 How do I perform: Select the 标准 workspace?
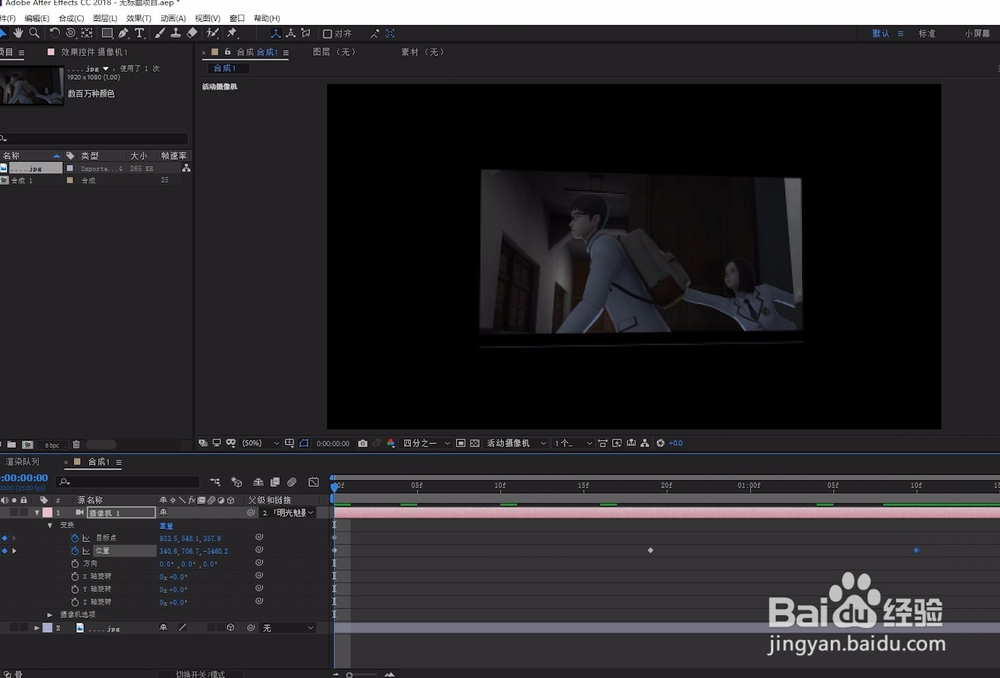927,34
